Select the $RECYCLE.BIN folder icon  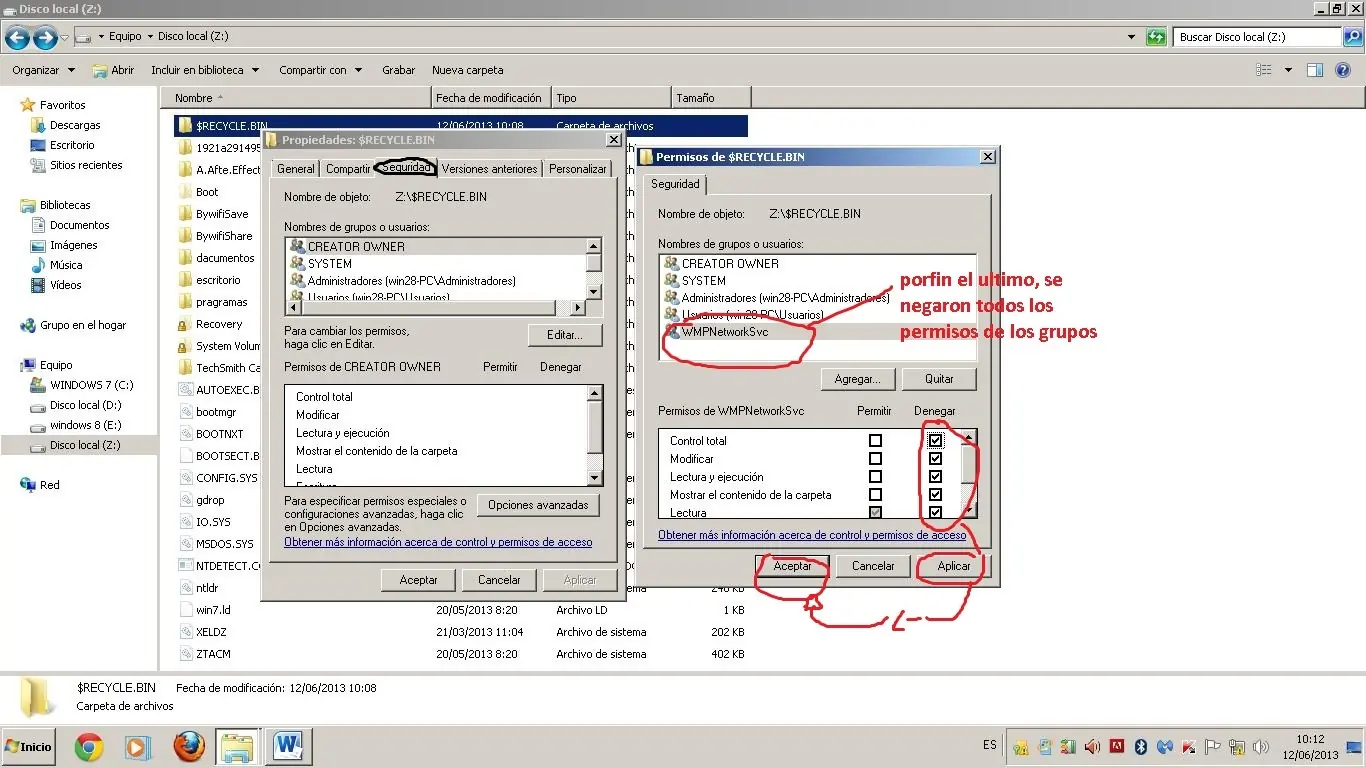point(185,126)
